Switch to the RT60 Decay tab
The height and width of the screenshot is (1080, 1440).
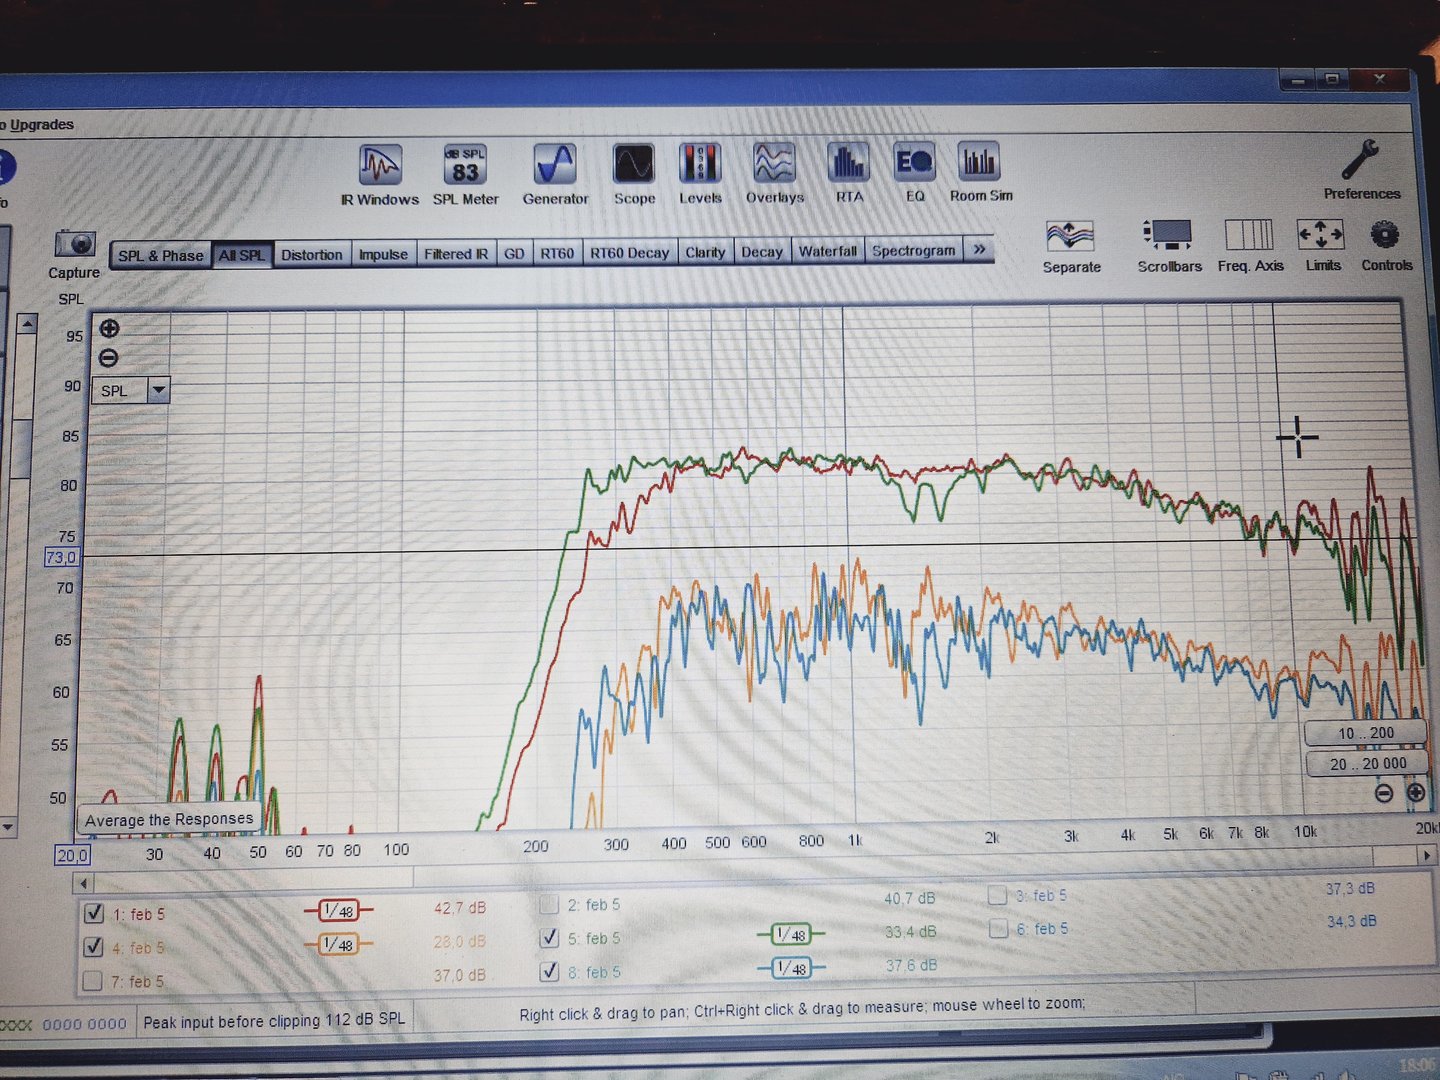[629, 252]
